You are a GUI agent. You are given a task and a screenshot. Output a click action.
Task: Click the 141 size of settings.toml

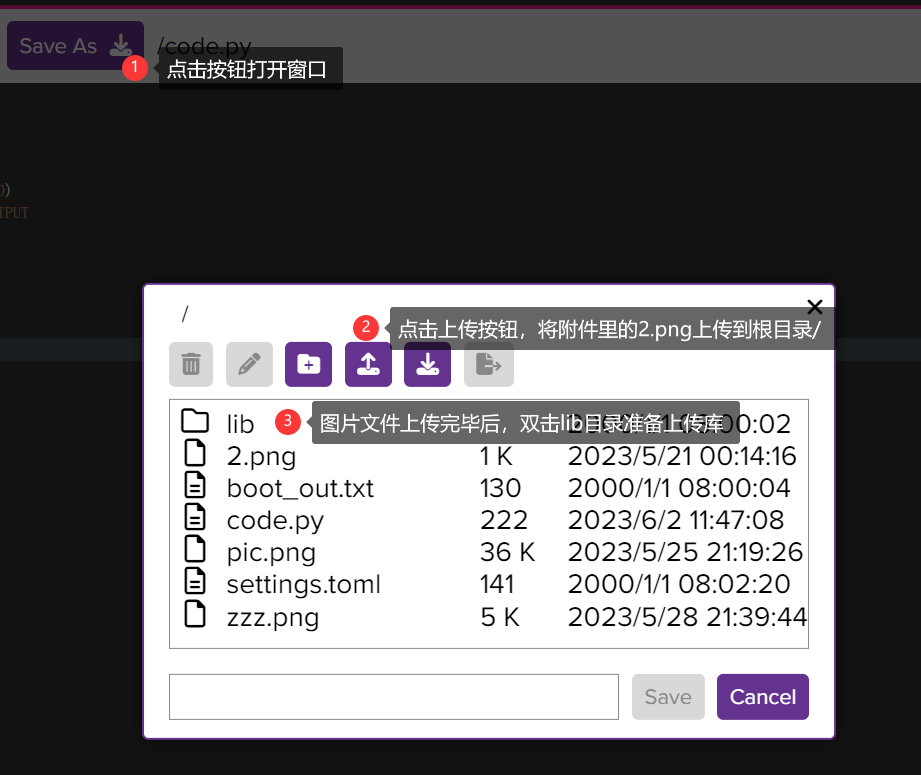[x=497, y=584]
